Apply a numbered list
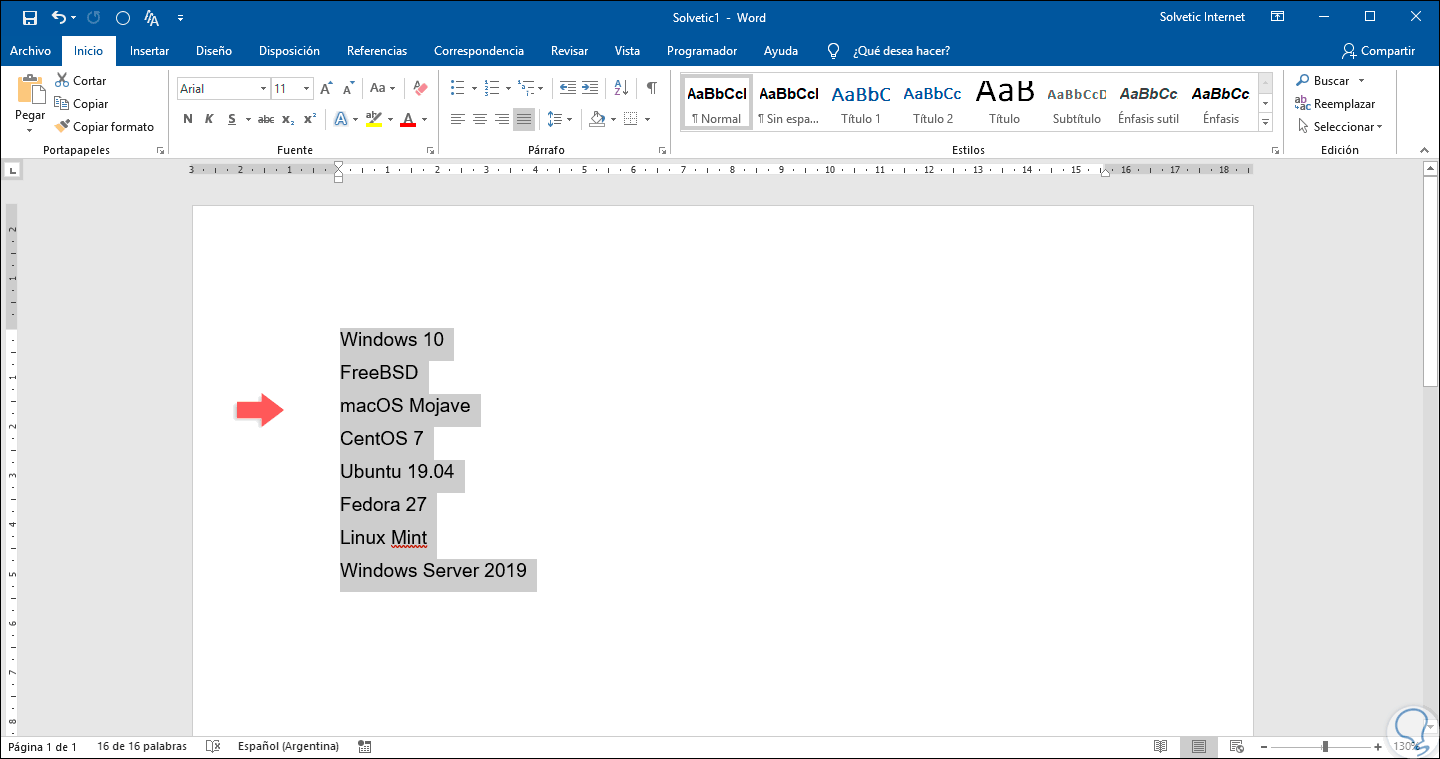This screenshot has width=1440, height=759. click(490, 88)
